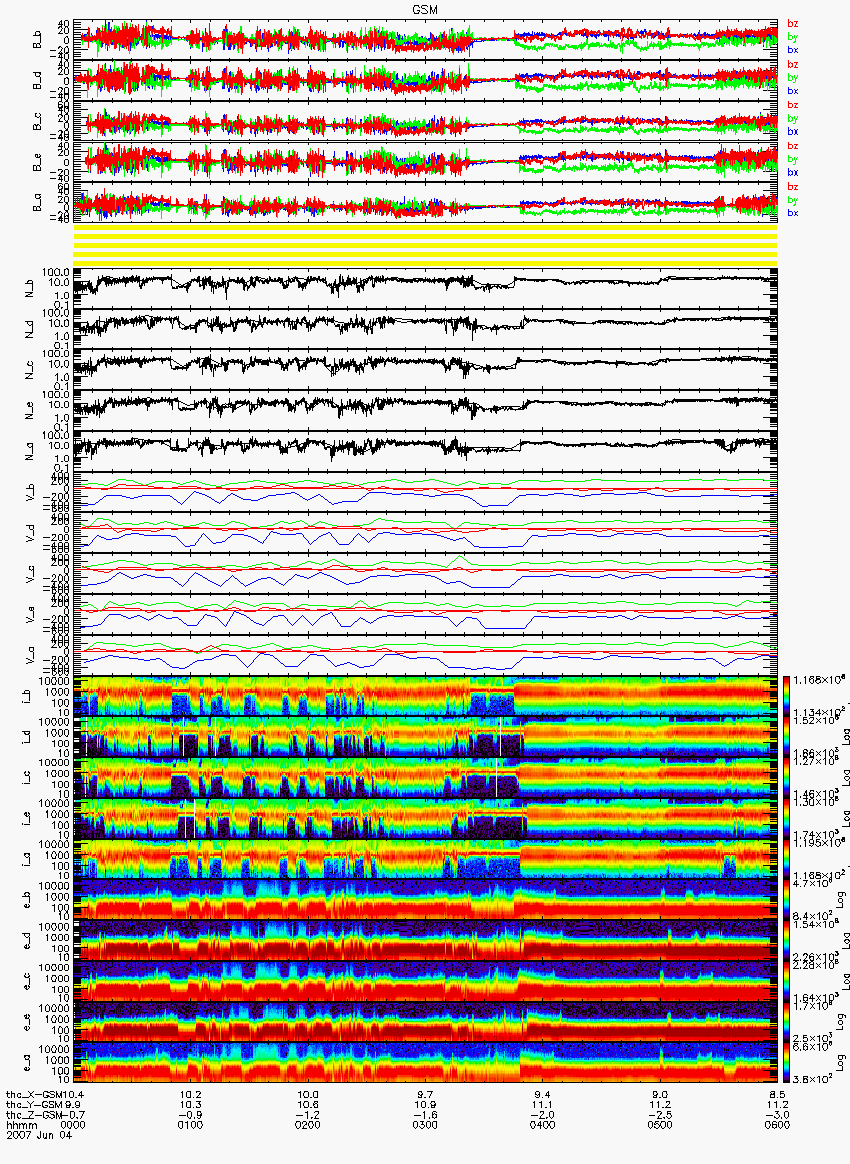Pick the V_a velocity axis label
Image resolution: width=850 pixels, height=1164 pixels.
click(x=30, y=655)
